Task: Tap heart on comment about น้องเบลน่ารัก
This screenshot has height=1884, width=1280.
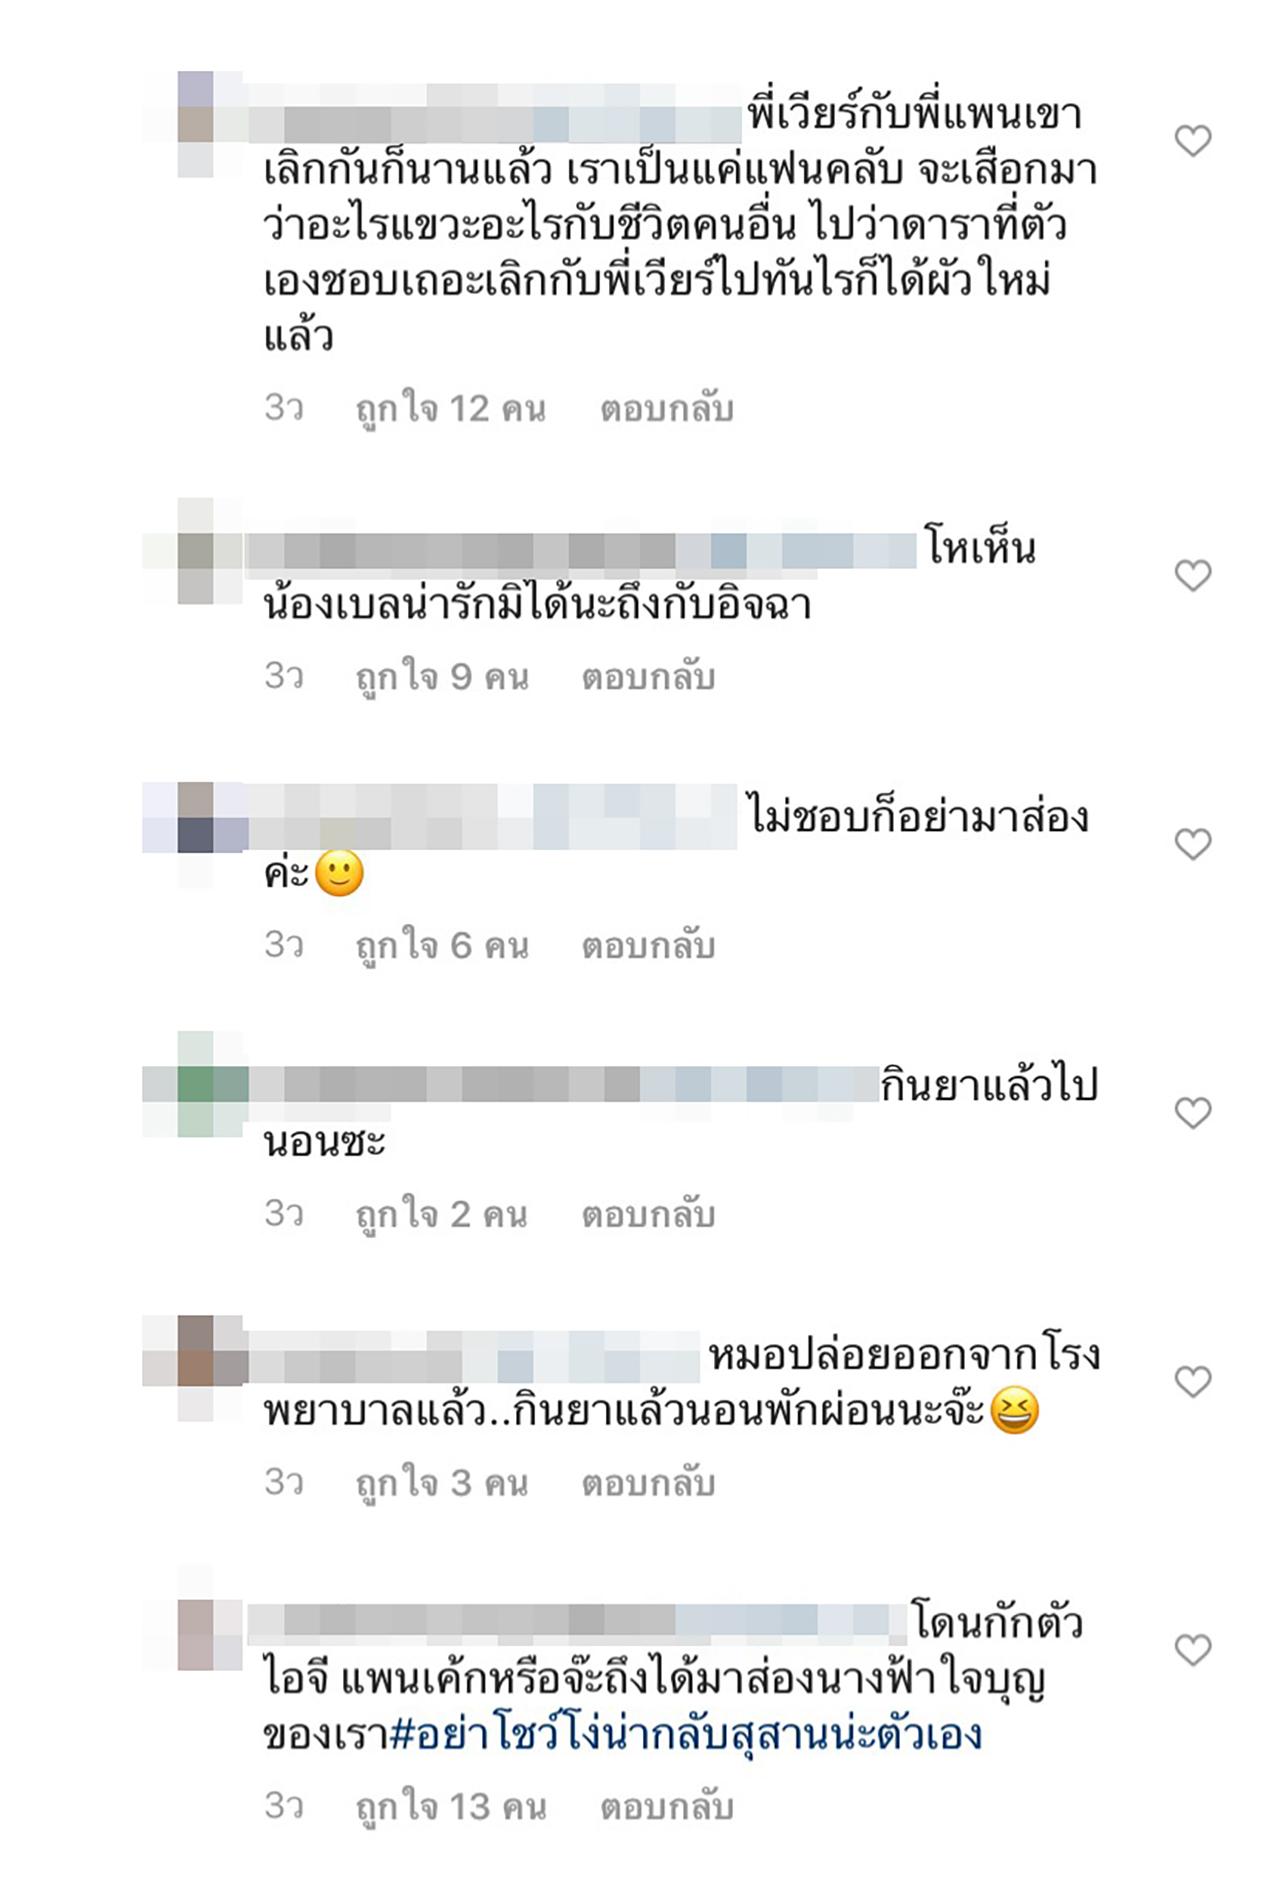Action: 1192,575
